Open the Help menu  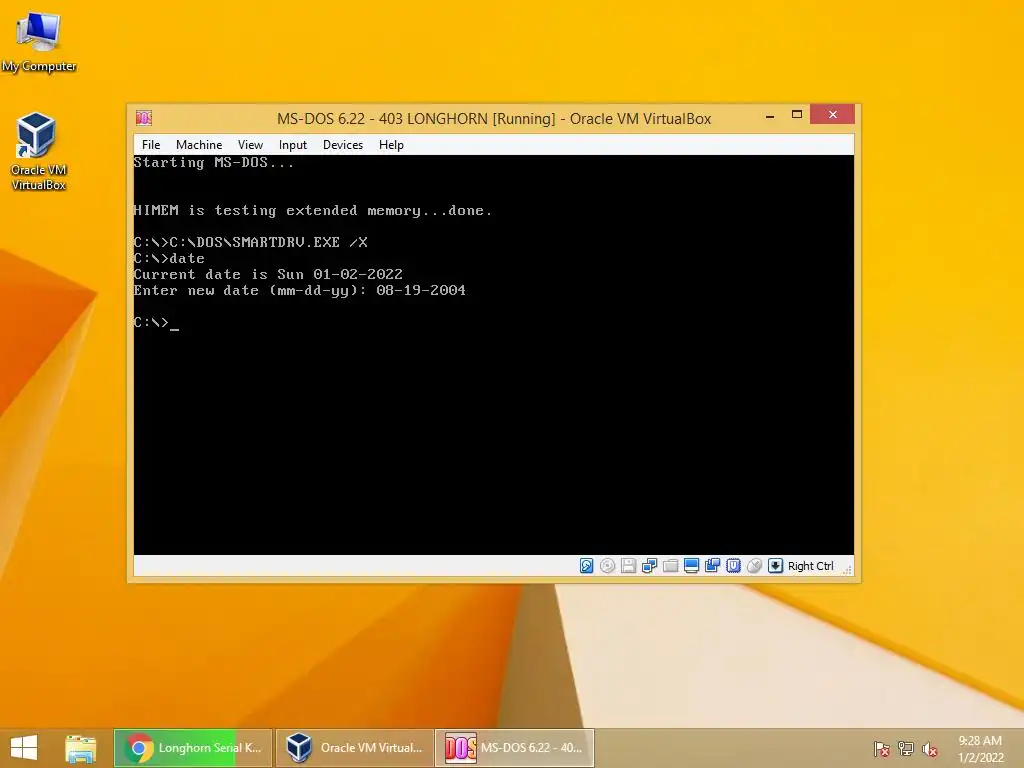point(391,144)
